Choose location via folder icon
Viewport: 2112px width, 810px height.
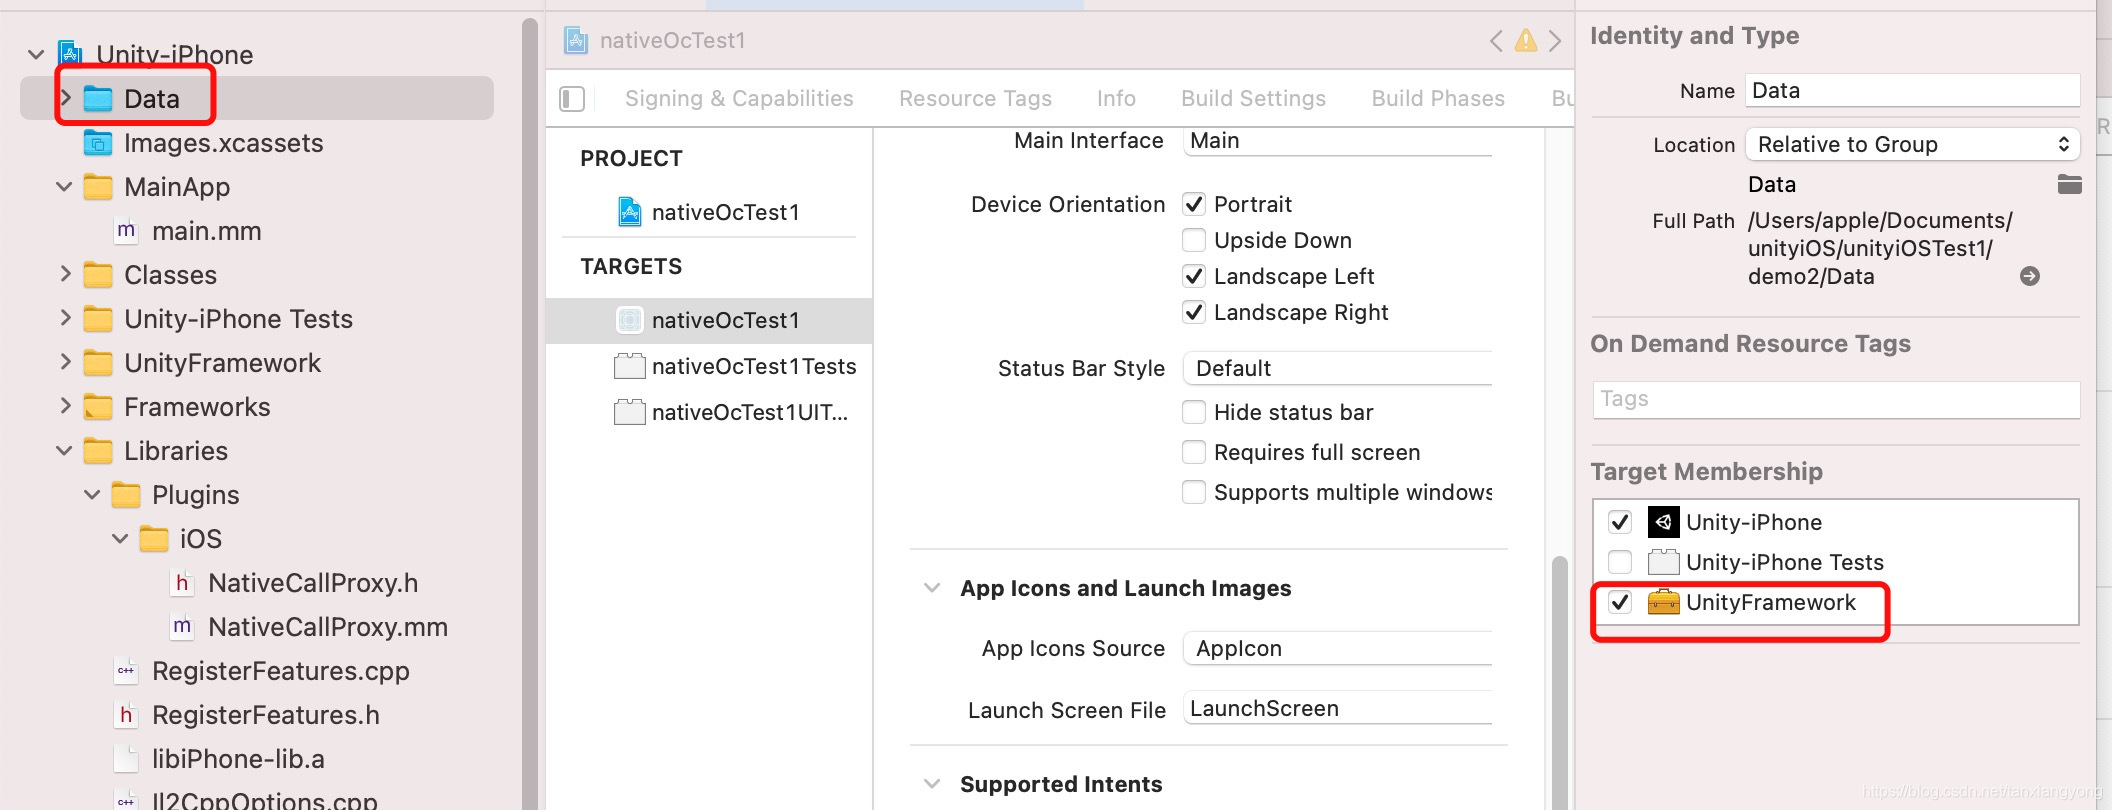pos(2069,184)
